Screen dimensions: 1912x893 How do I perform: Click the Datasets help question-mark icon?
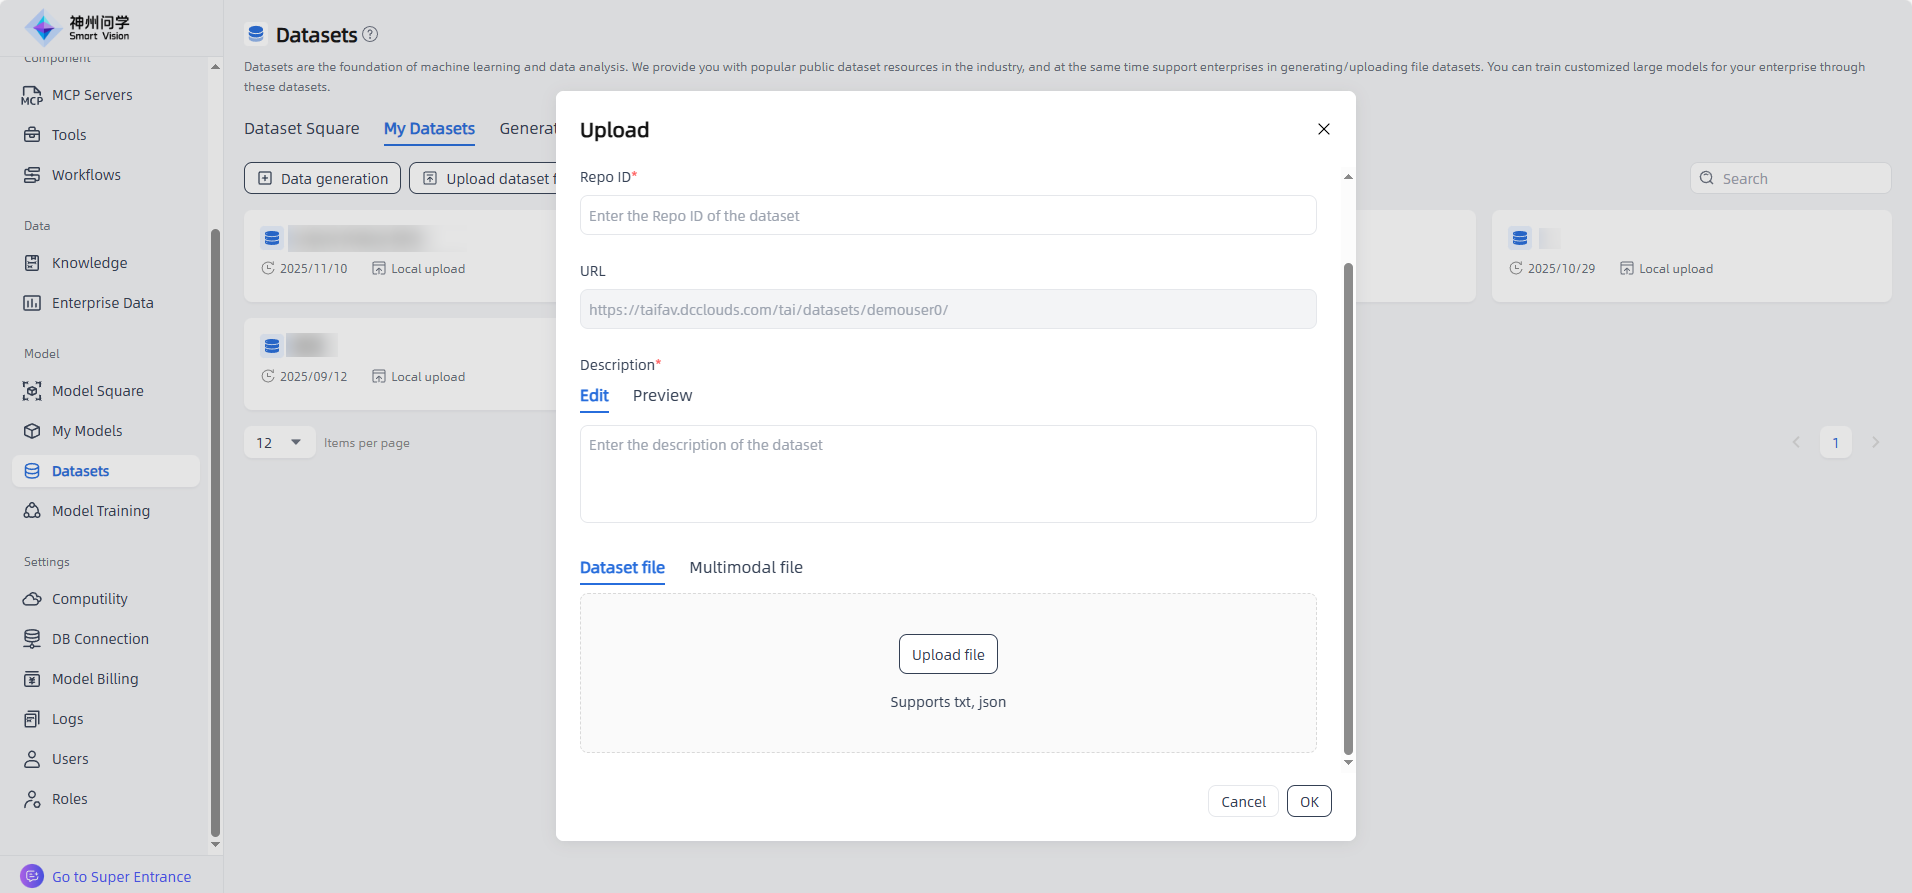click(370, 34)
